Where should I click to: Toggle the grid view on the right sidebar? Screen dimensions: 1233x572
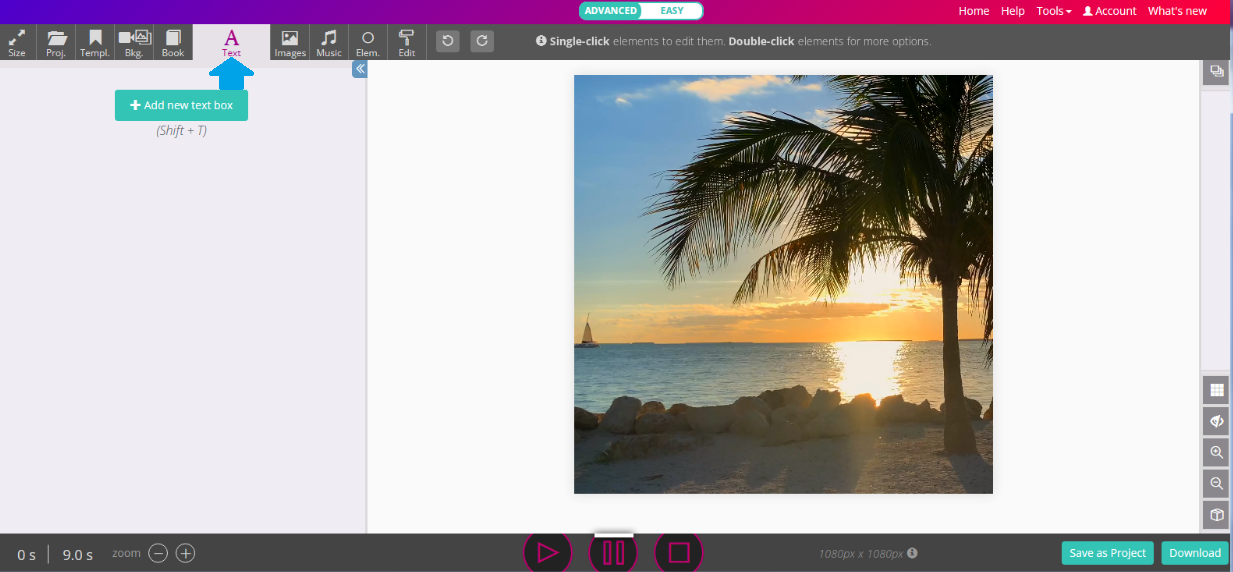coord(1216,390)
